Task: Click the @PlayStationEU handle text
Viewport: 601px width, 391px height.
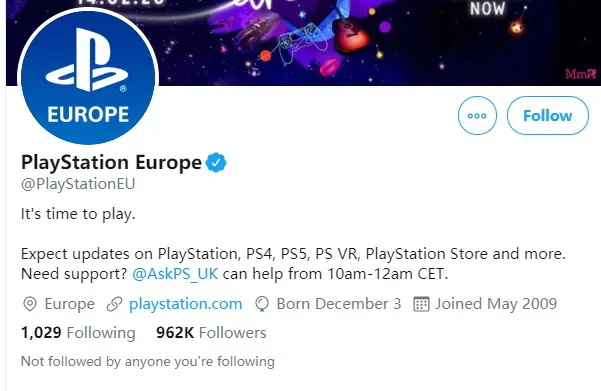Action: click(x=78, y=184)
